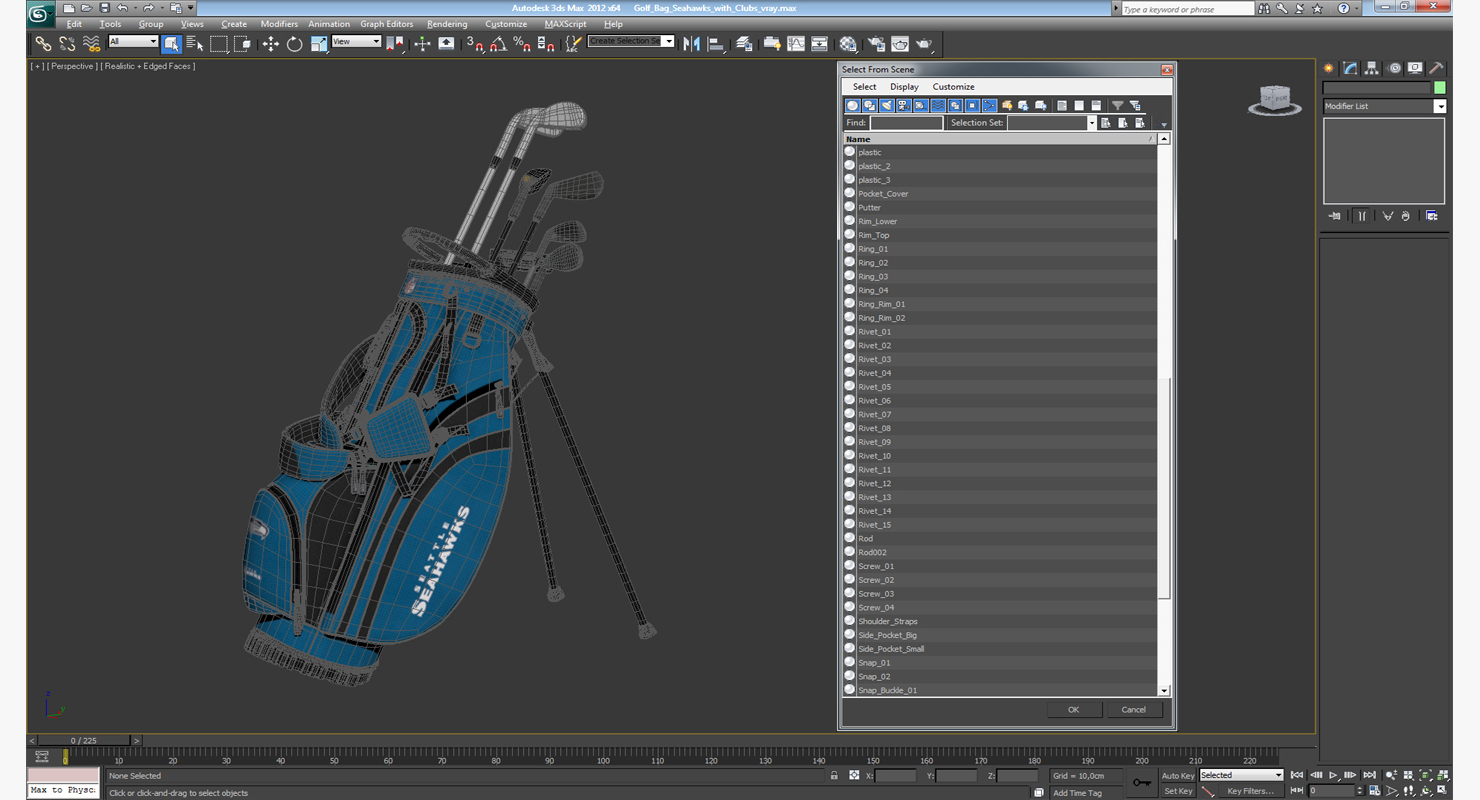Select the Unlink Selection tool
1480x800 pixels.
67,44
